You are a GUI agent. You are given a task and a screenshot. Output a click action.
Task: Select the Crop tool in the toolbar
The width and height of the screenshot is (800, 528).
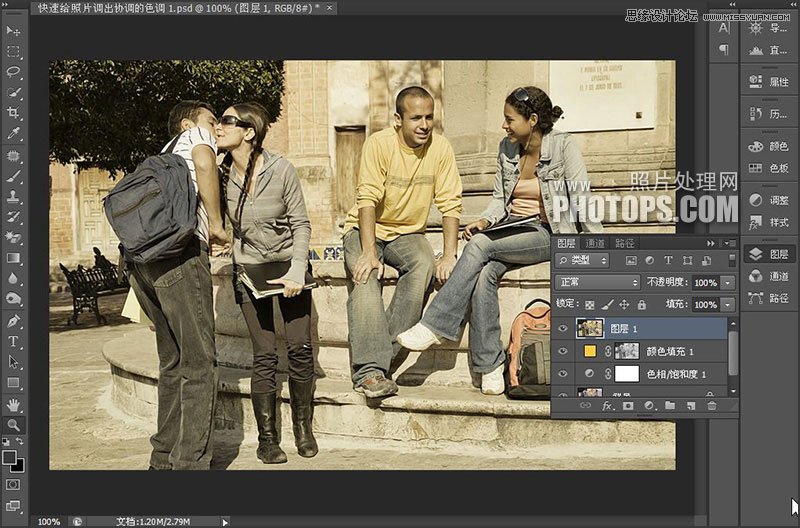tap(14, 113)
